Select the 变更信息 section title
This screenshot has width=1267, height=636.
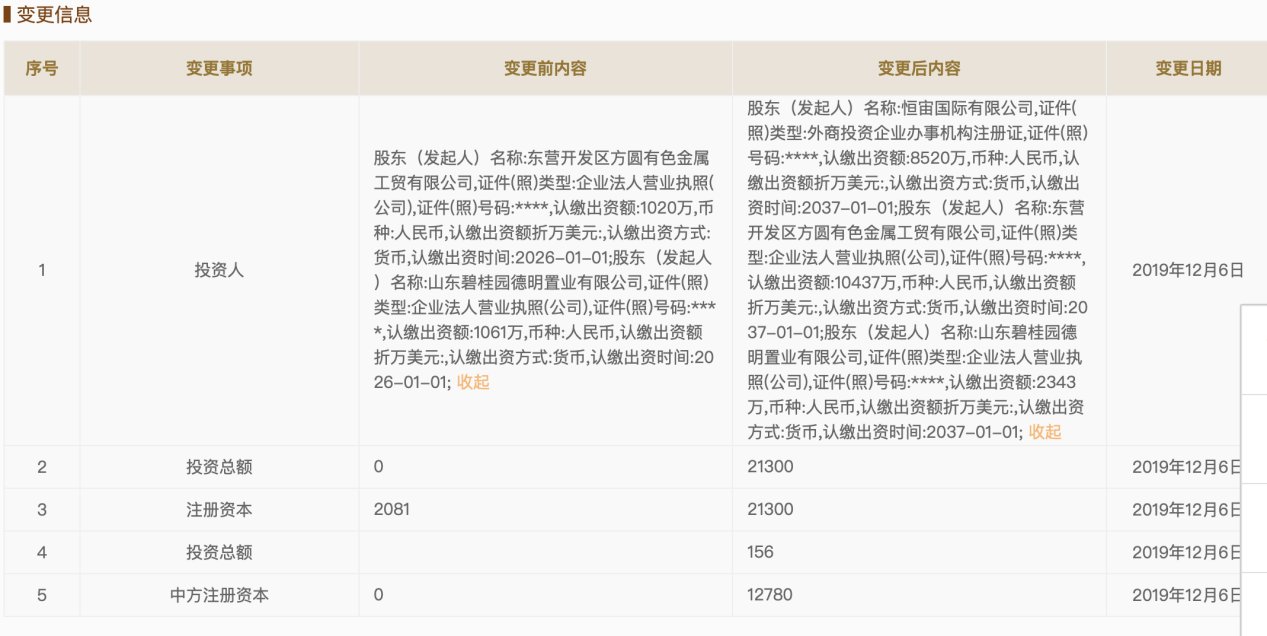point(54,17)
